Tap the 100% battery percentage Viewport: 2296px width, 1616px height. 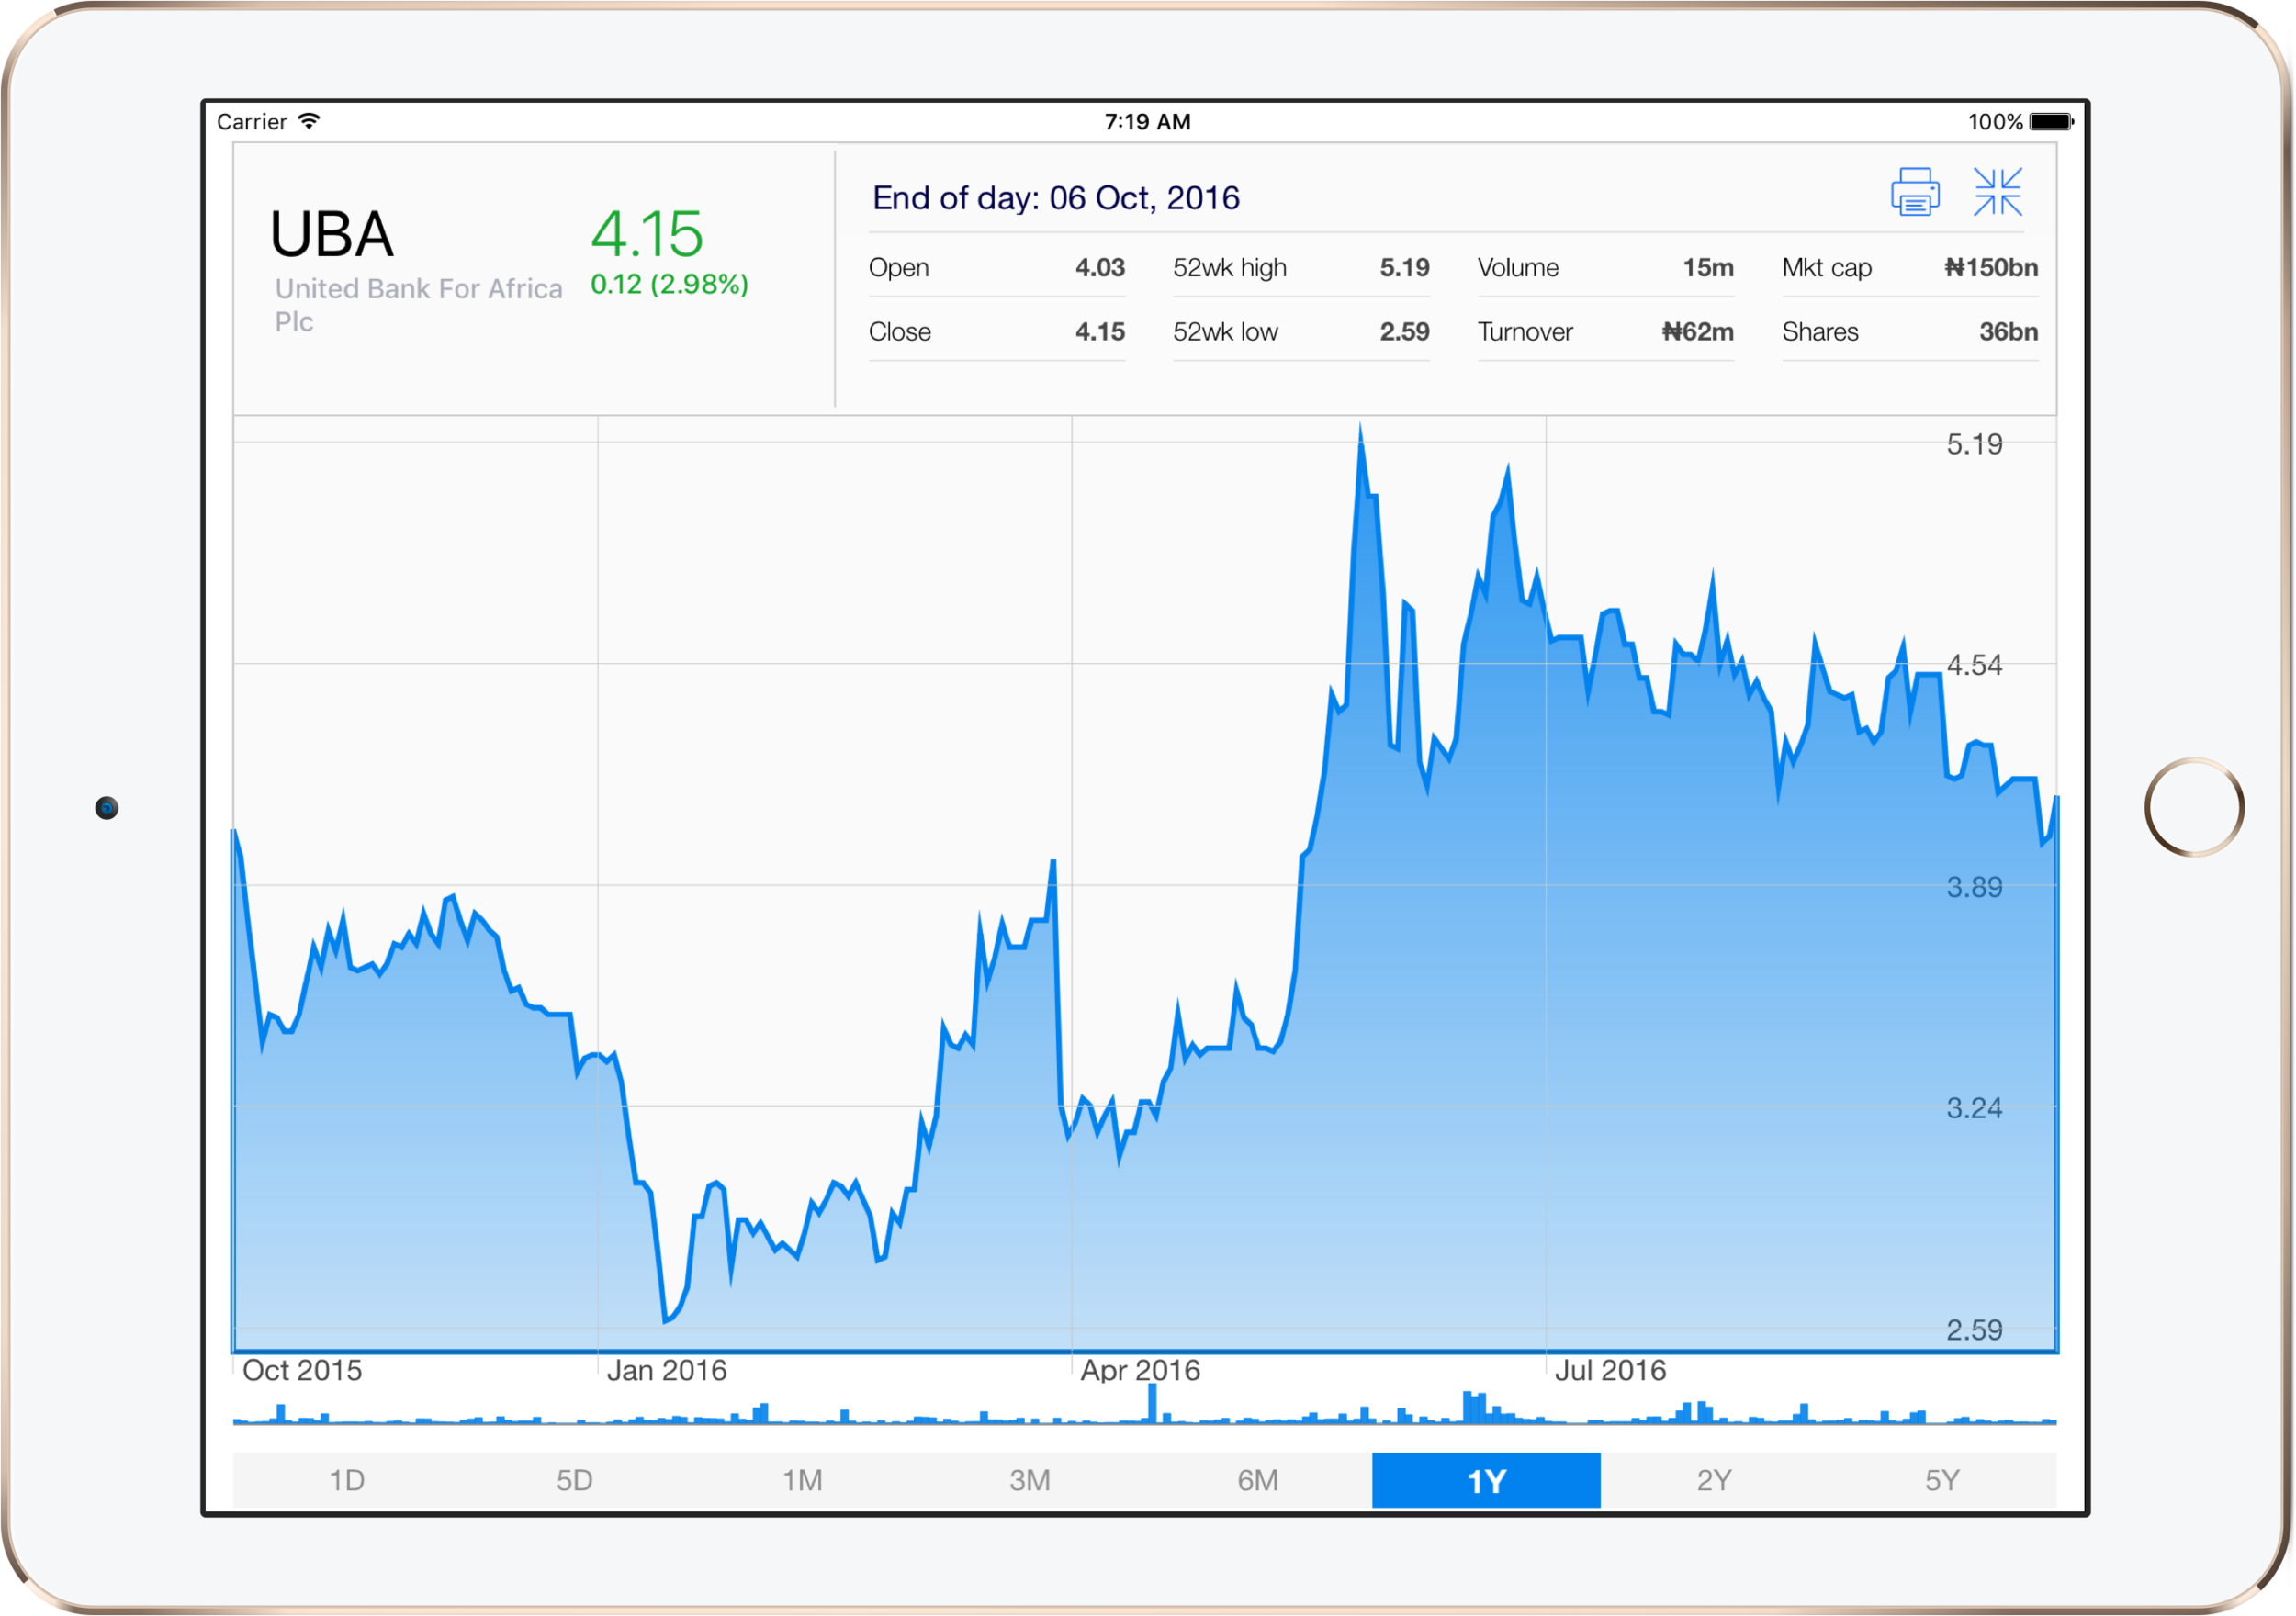click(1995, 122)
